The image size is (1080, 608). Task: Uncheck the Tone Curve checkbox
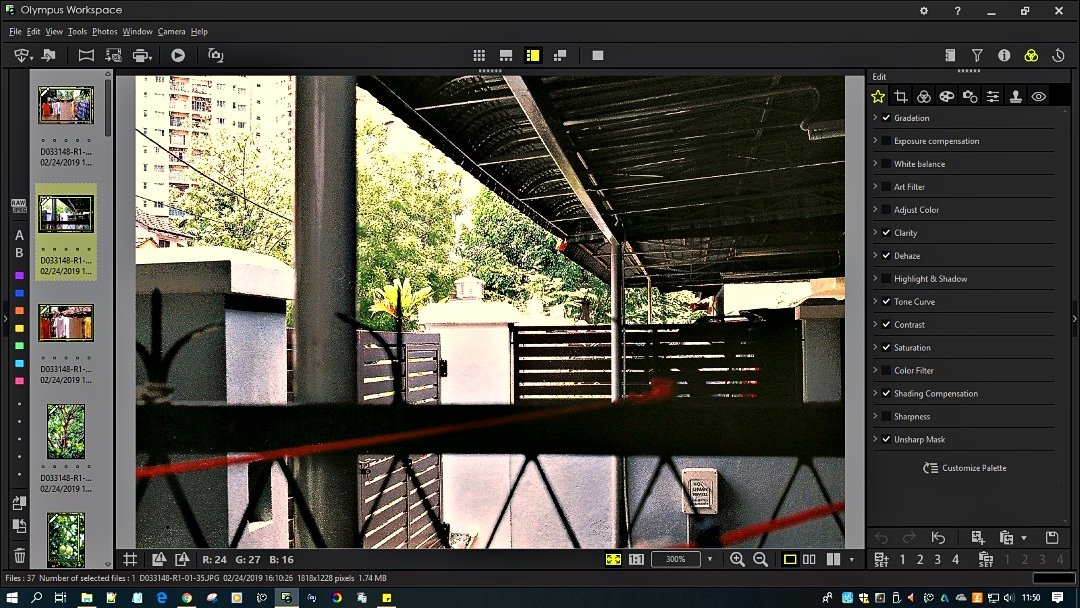[886, 302]
